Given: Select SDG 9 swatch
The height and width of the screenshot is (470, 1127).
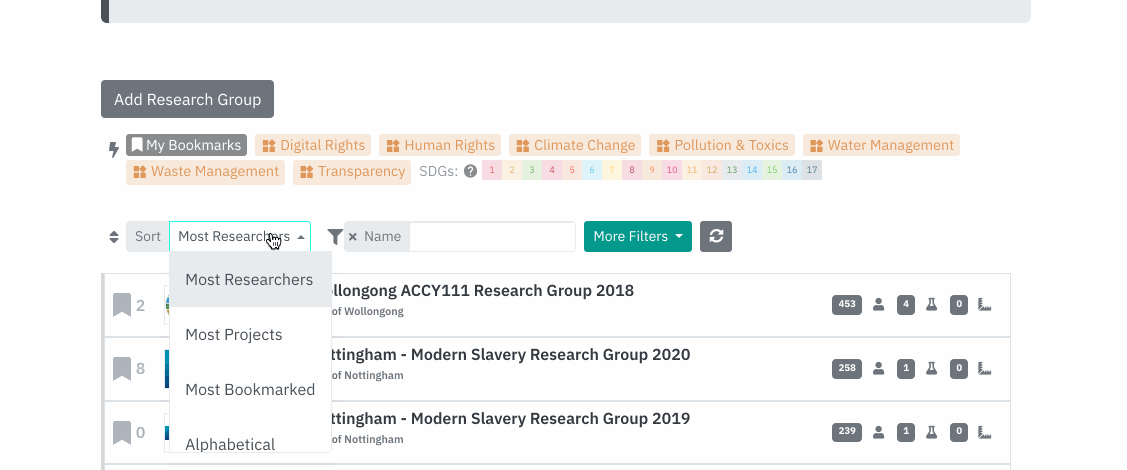Looking at the screenshot, I should [652, 170].
